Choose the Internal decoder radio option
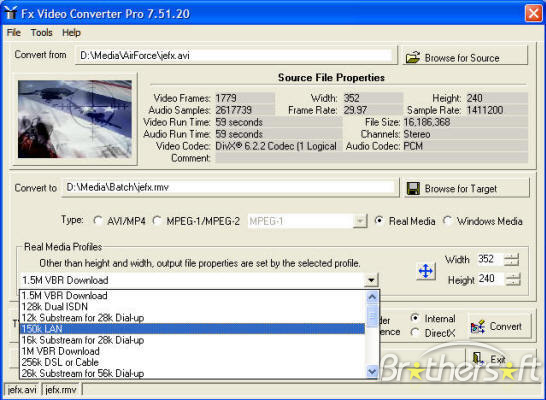The height and width of the screenshot is (400, 546). pos(415,318)
